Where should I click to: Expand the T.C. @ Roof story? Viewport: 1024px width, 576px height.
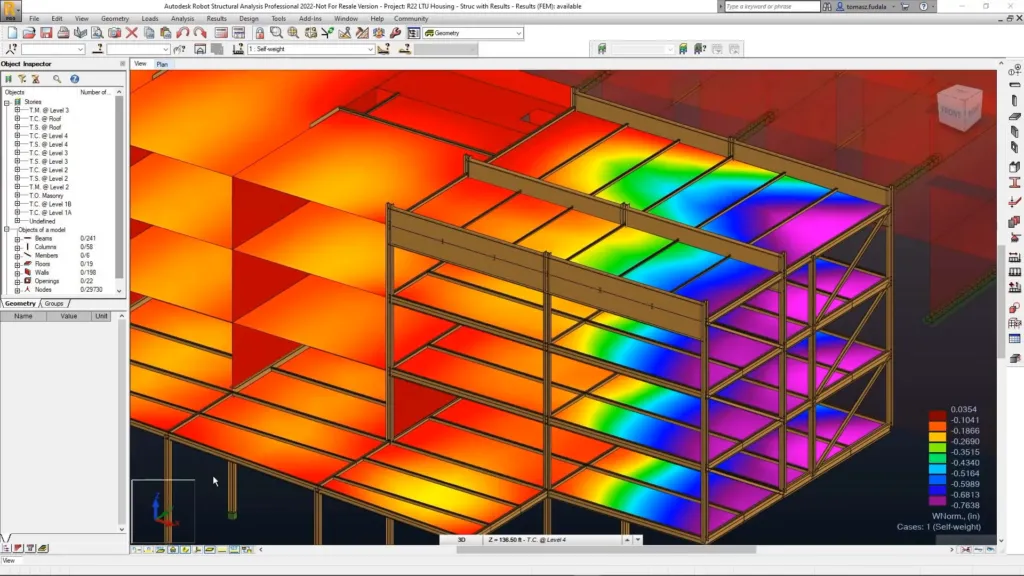tap(17, 119)
